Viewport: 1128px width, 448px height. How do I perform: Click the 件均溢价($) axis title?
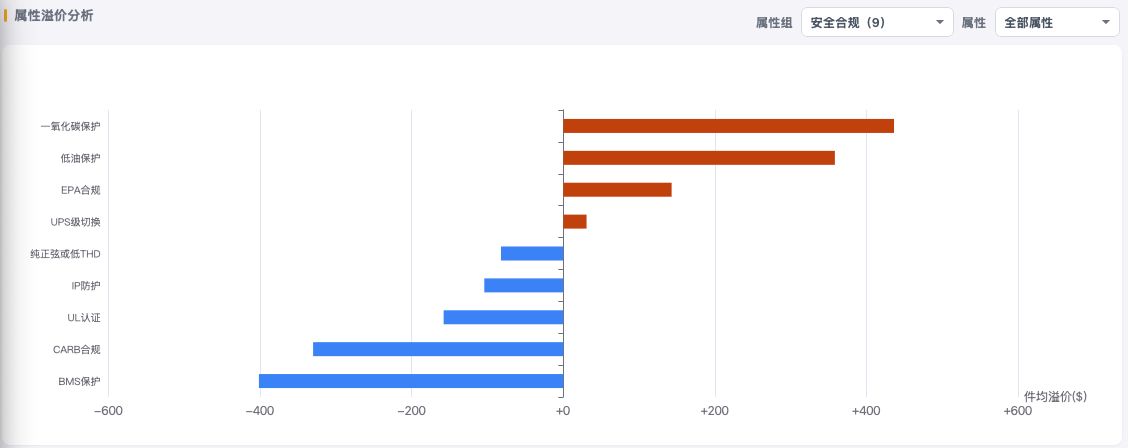tap(1055, 396)
